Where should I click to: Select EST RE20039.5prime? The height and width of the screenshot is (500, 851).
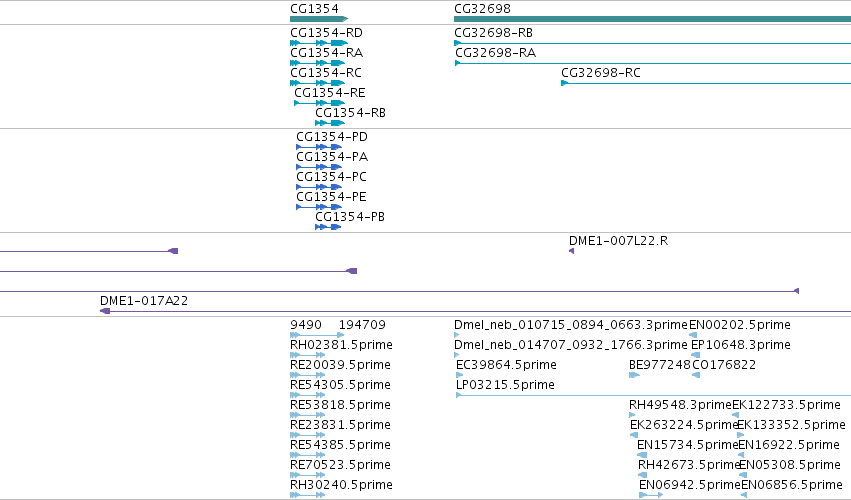tap(340, 365)
